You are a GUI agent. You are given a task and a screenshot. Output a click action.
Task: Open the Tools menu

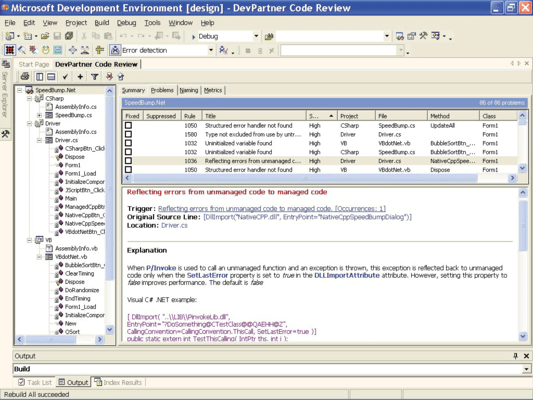(152, 23)
